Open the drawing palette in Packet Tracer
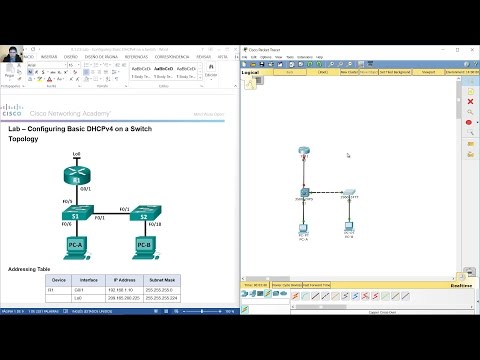Viewport: 480px width, 360px height. 361,64
